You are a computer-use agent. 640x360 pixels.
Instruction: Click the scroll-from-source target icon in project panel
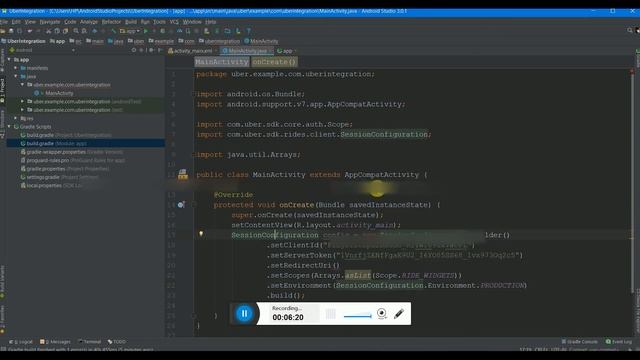point(133,50)
